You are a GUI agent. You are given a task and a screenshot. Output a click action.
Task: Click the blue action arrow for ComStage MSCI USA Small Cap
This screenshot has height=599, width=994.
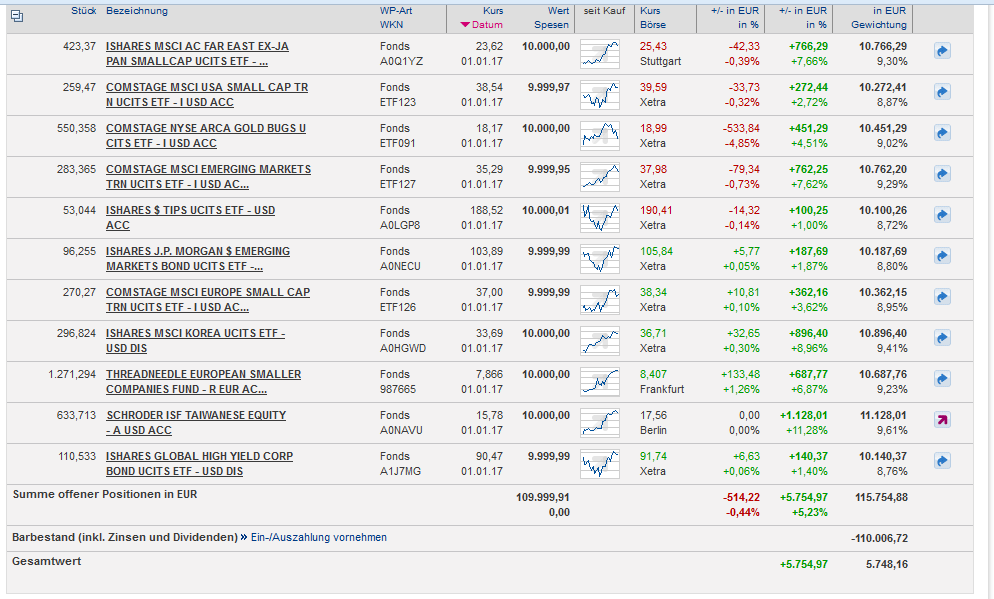941,92
